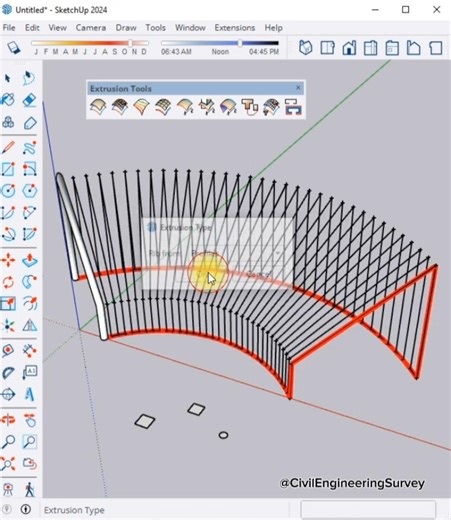Return to the Previous camera view

click(x=29, y=463)
